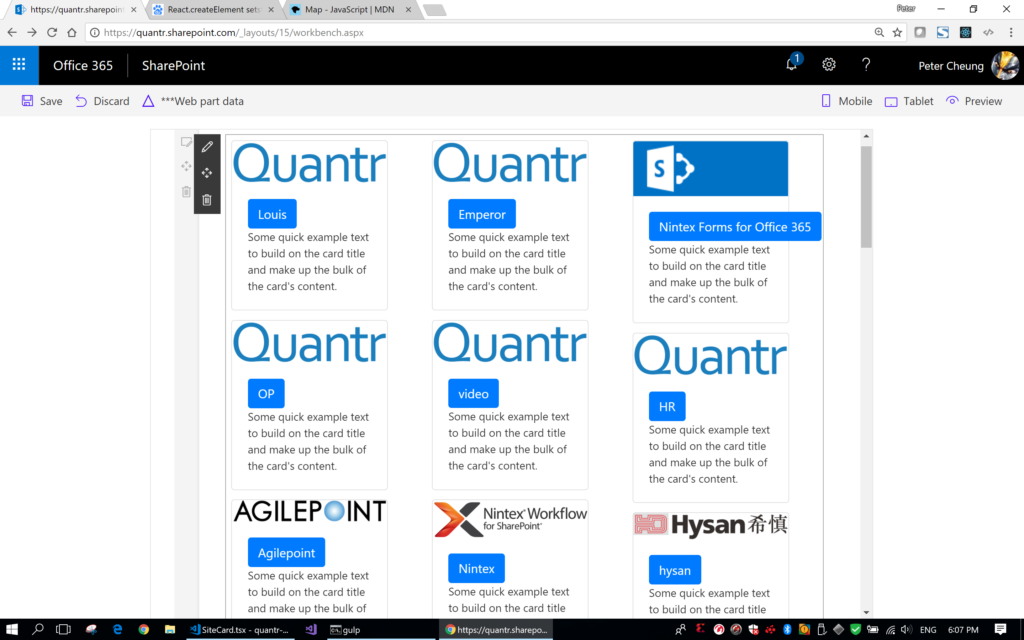Click the blue S extension icon
Screen dimensions: 1024x640
point(942,32)
